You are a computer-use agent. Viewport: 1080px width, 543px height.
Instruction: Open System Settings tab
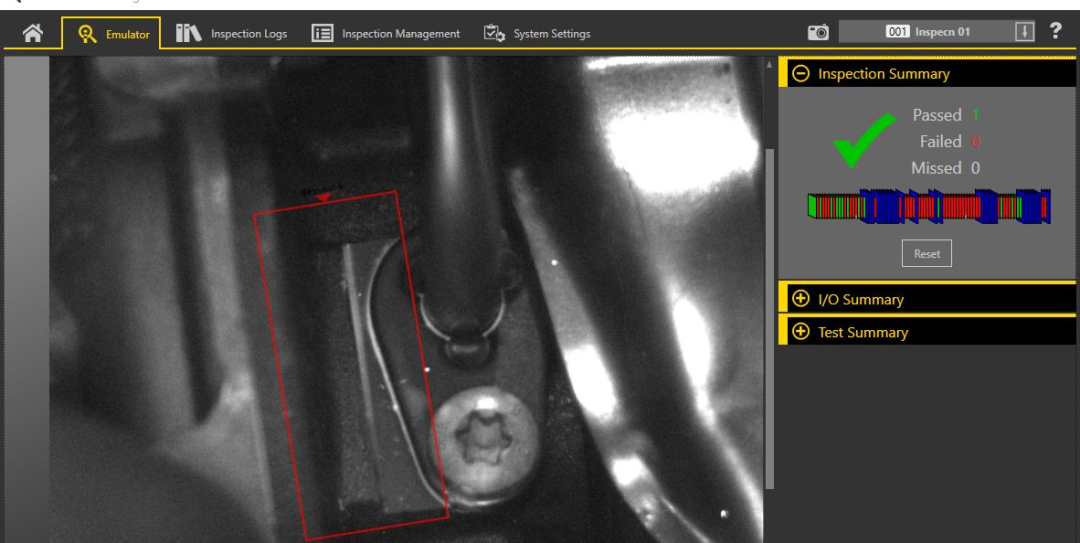pos(537,33)
